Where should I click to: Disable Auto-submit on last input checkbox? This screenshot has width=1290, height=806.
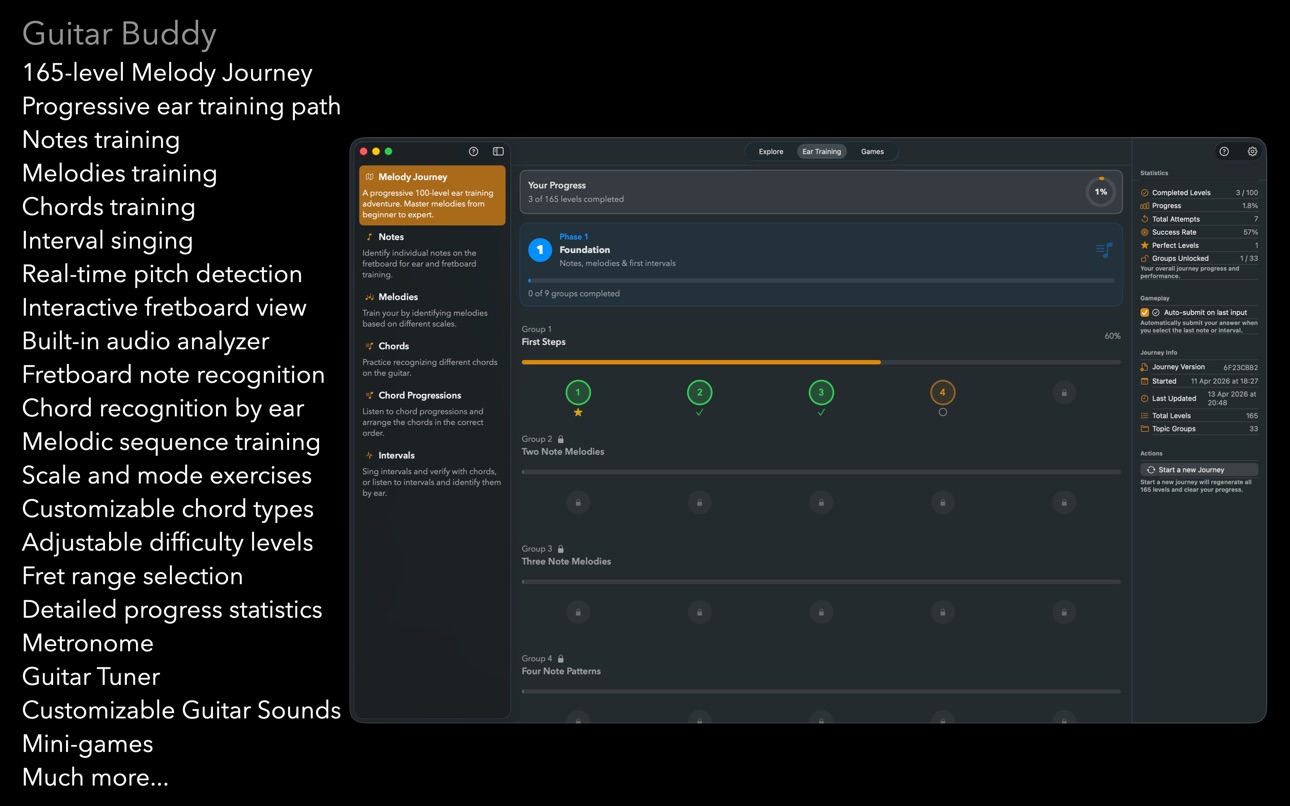click(1145, 313)
